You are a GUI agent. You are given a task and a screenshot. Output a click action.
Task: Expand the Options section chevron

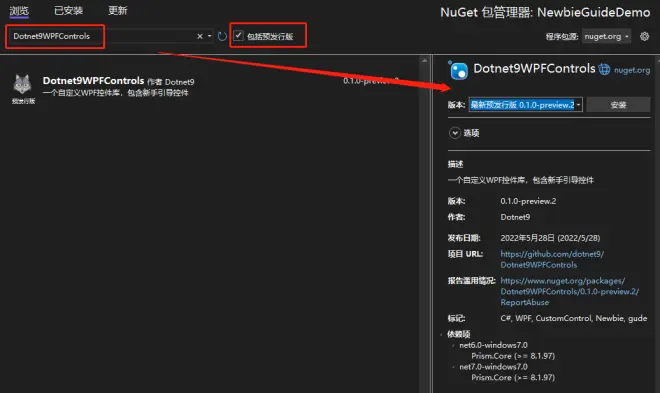(x=455, y=133)
